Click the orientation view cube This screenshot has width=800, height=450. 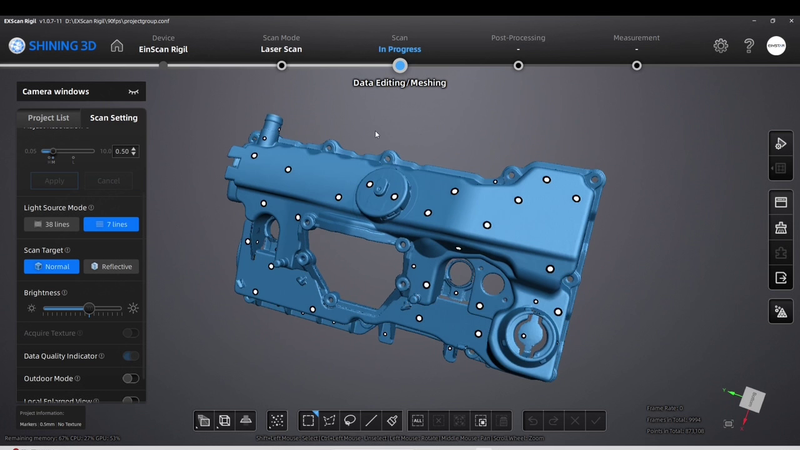(752, 399)
